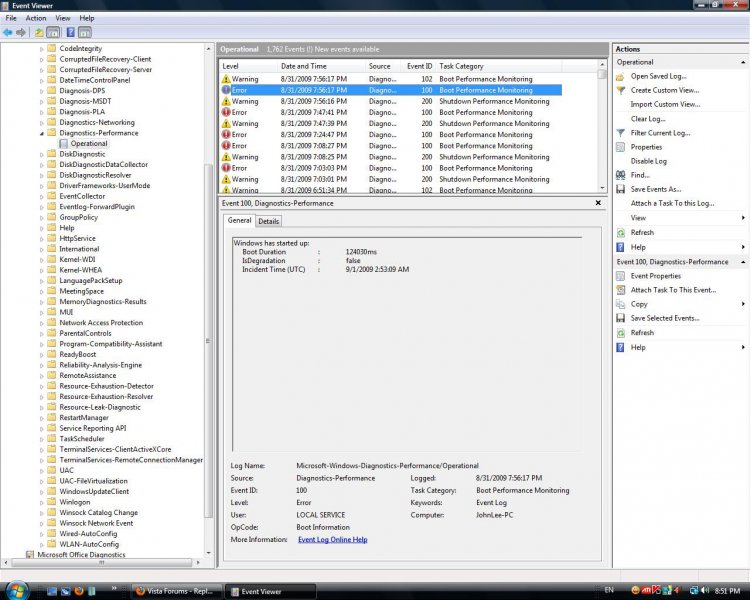The width and height of the screenshot is (750, 600).
Task: Open the Action menu
Action: pyautogui.click(x=36, y=18)
